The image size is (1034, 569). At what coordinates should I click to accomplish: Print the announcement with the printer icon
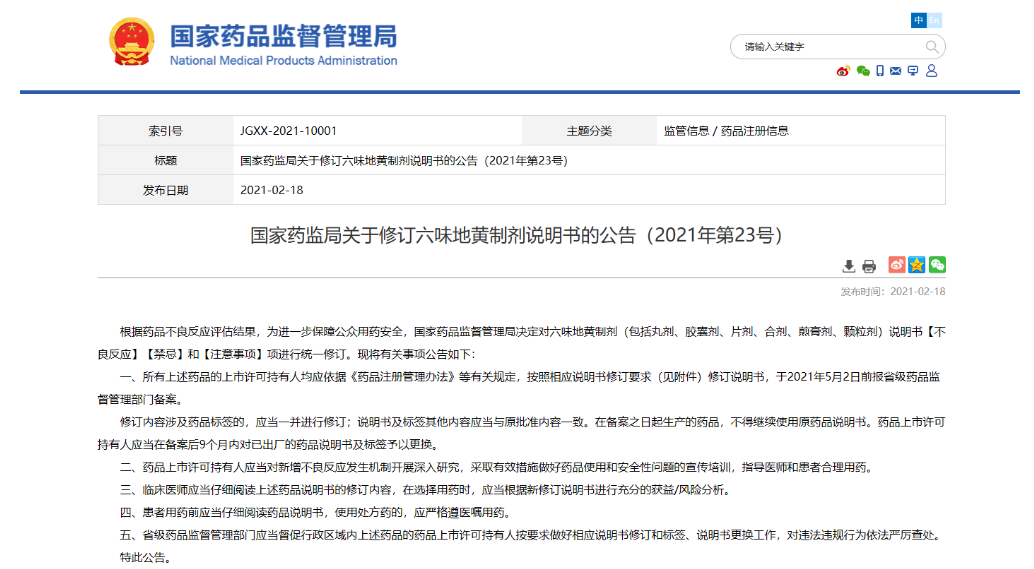click(x=869, y=266)
